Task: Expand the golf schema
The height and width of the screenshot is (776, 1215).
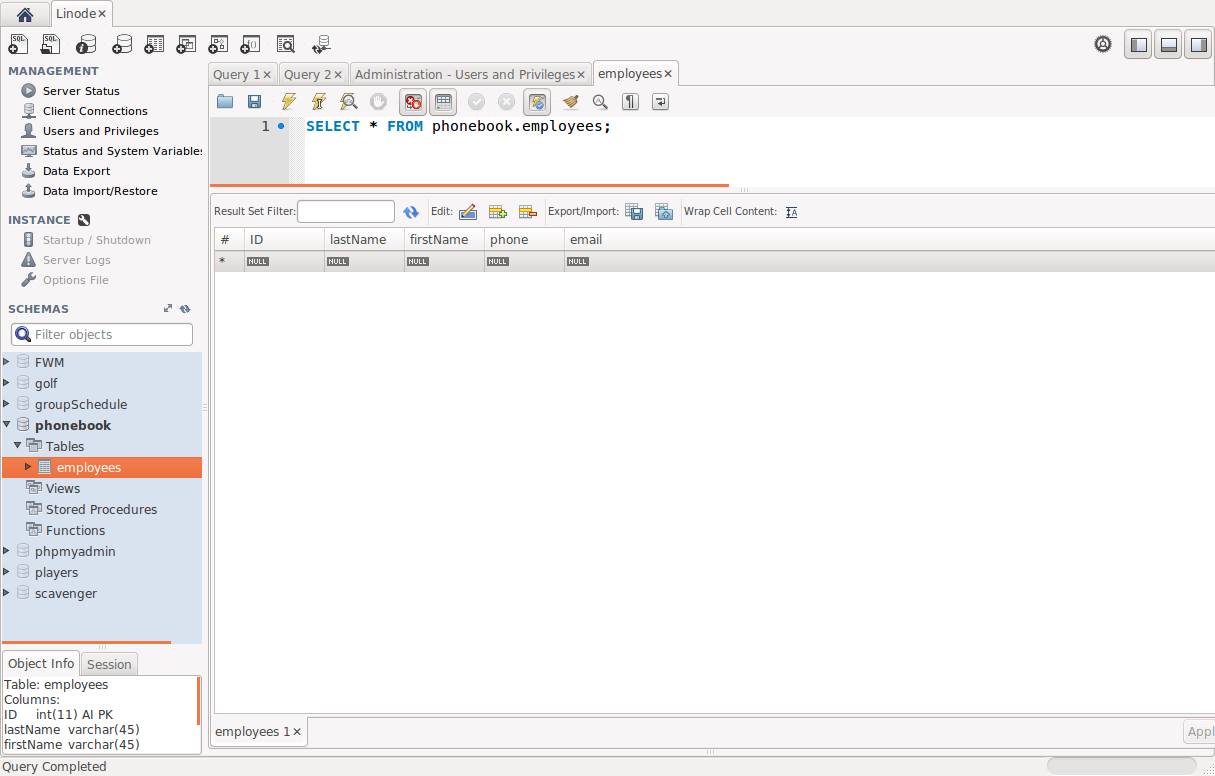Action: coord(7,383)
